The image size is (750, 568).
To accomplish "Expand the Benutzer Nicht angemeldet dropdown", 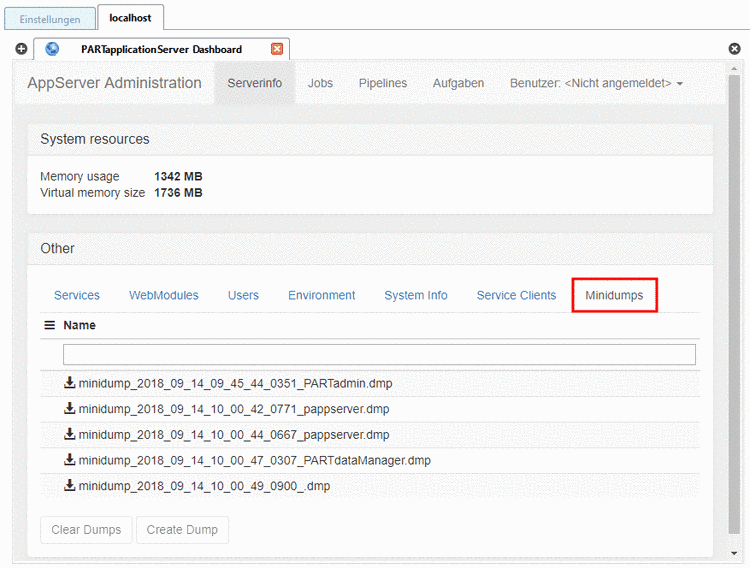I will click(x=596, y=83).
